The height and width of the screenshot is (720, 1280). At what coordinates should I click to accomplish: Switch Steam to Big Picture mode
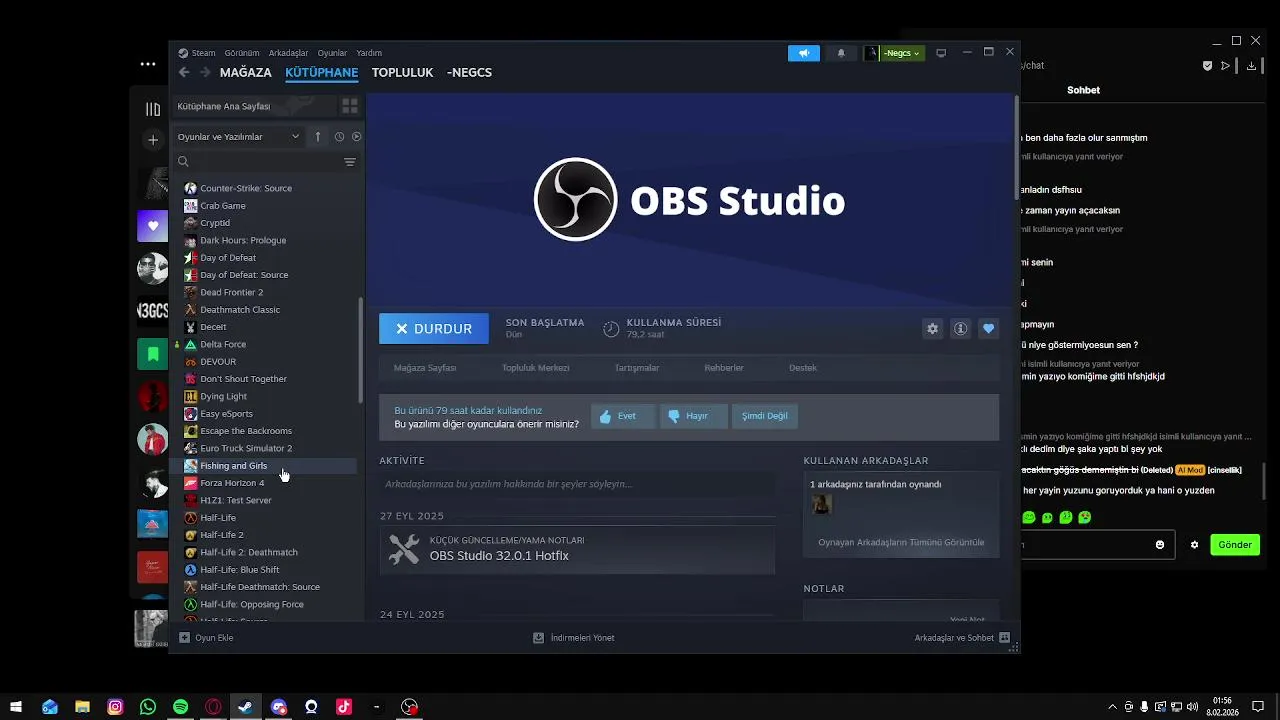[x=941, y=53]
